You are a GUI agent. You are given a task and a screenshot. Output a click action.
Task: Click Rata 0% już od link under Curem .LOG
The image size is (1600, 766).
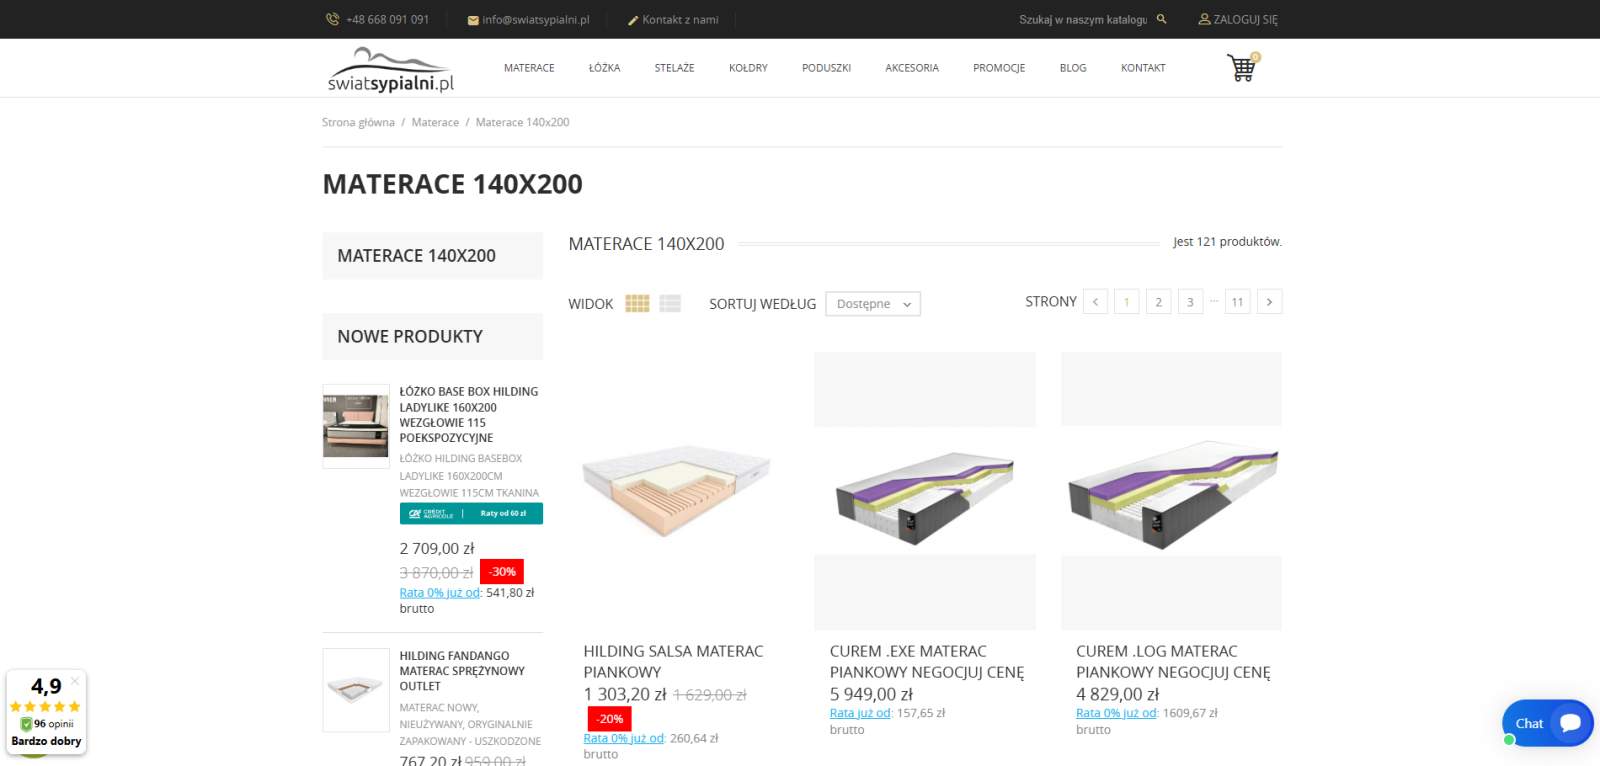[x=1116, y=713]
